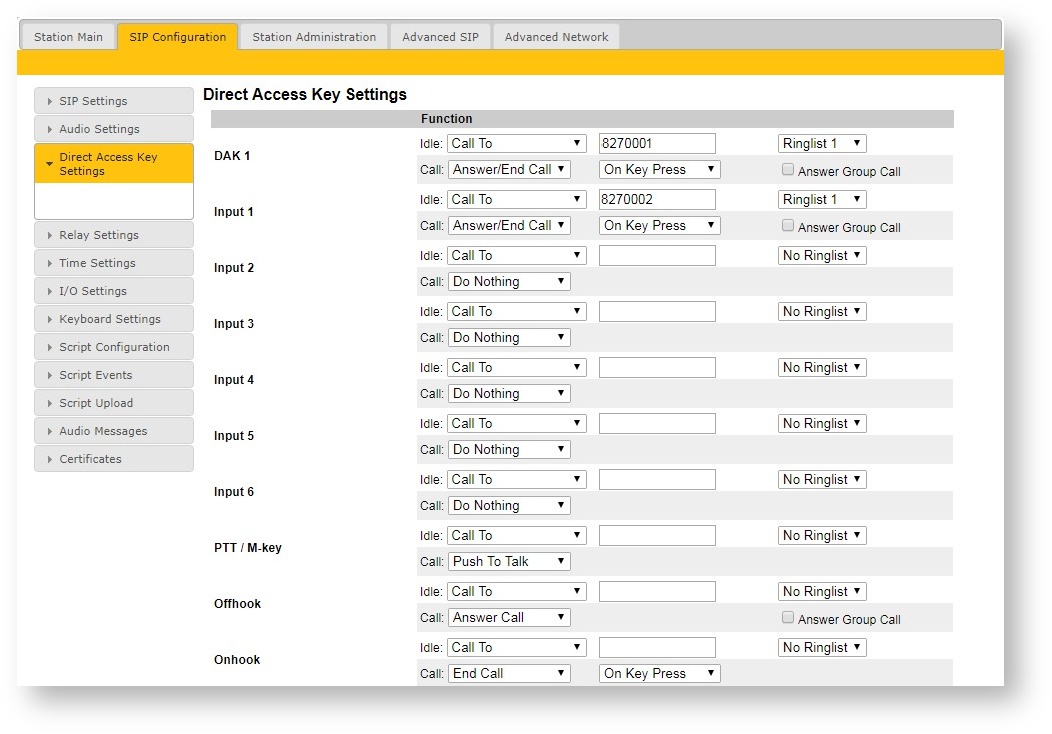Open Certificates in the sidebar
1052x734 pixels.
coord(113,459)
